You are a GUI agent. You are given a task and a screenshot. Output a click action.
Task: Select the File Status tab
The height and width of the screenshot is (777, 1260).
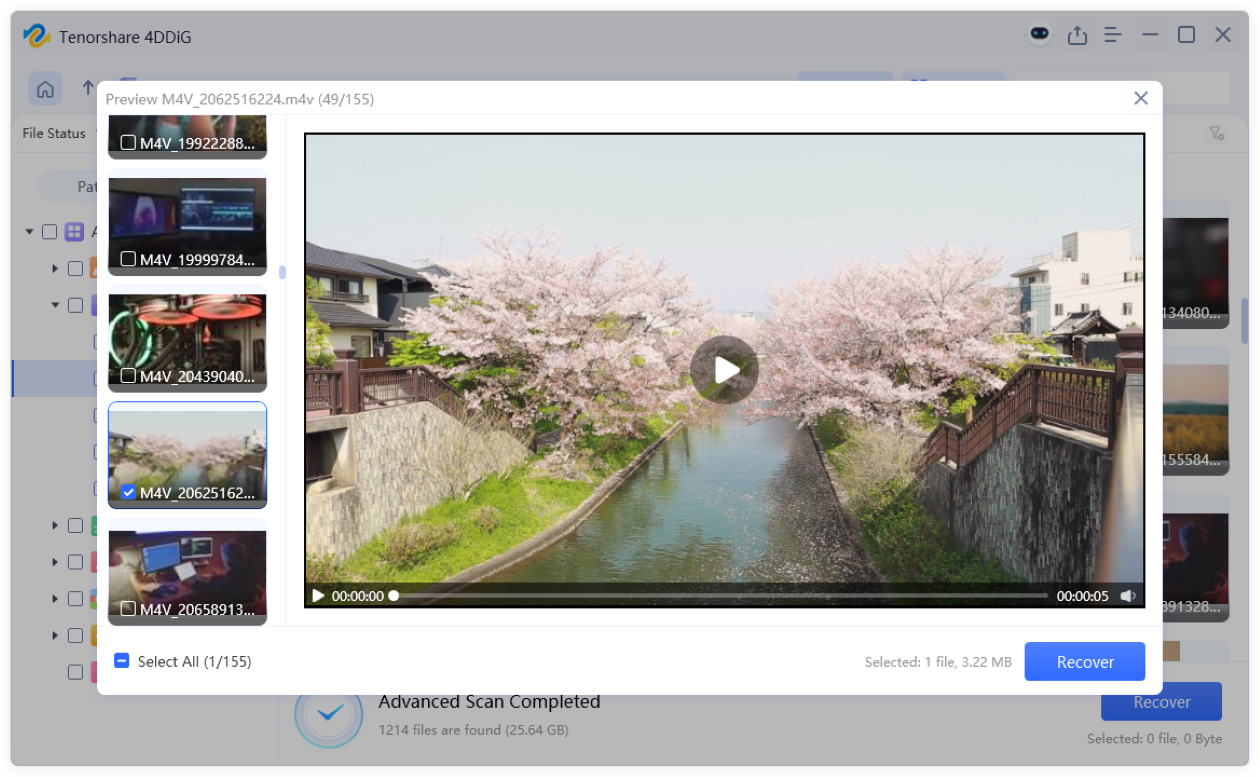52,133
